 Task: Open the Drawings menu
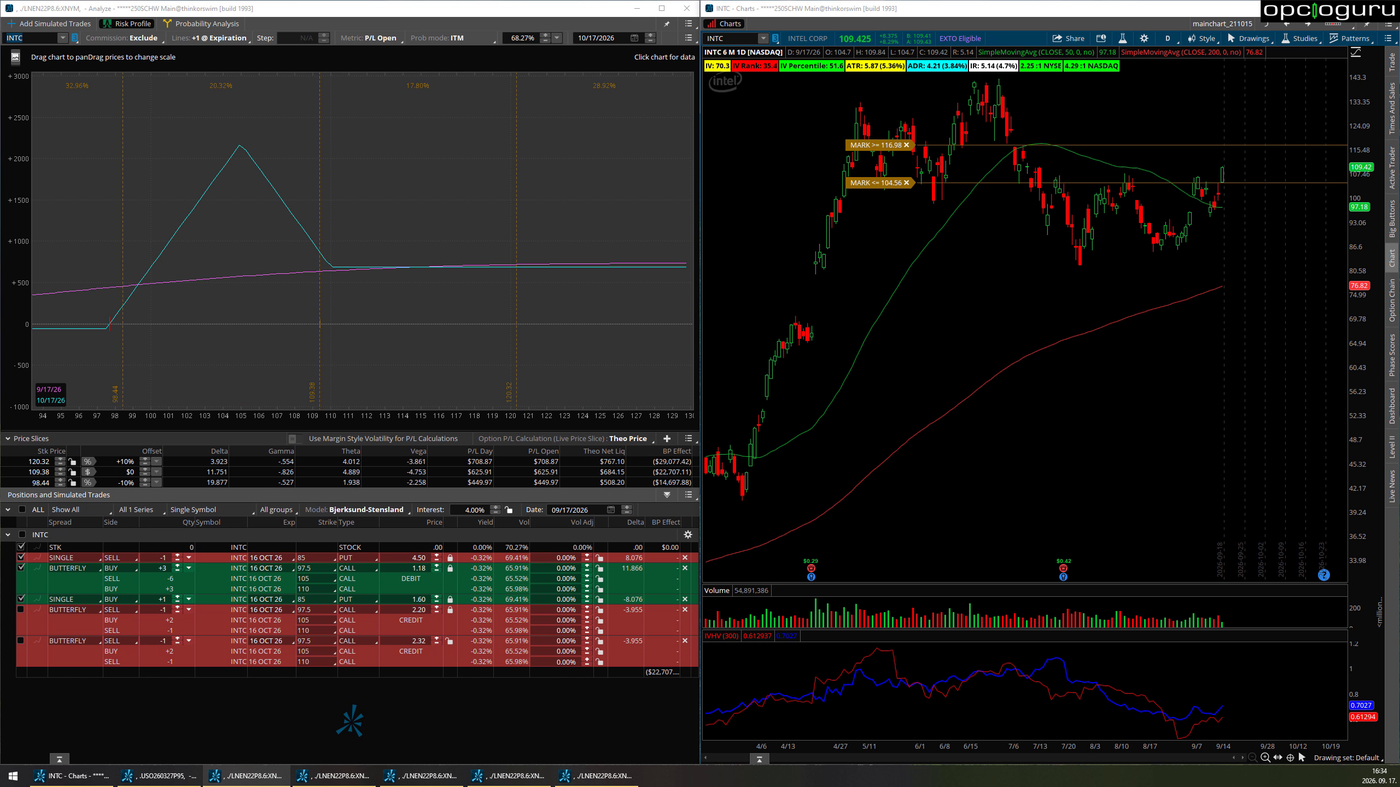tap(1248, 39)
